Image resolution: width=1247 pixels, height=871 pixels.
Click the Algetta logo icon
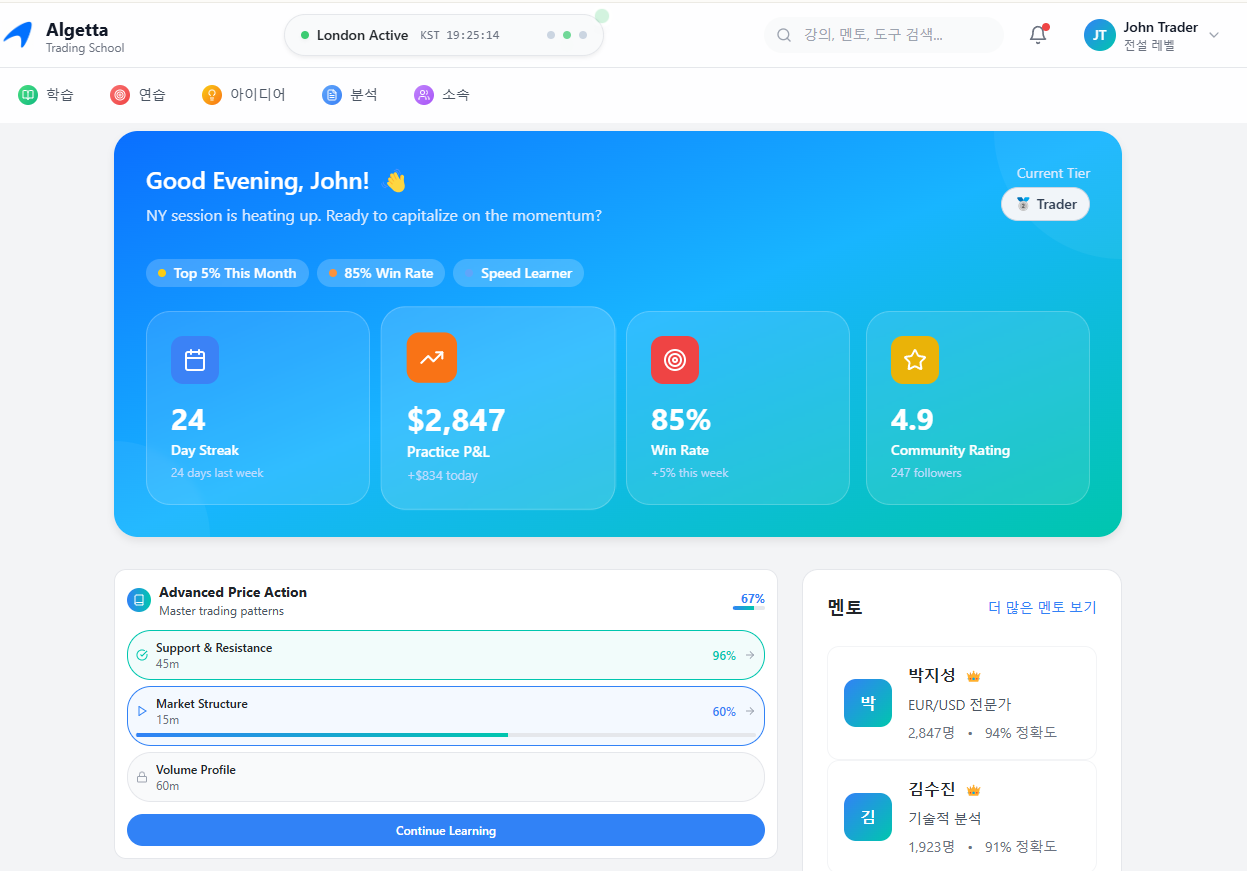tap(18, 35)
